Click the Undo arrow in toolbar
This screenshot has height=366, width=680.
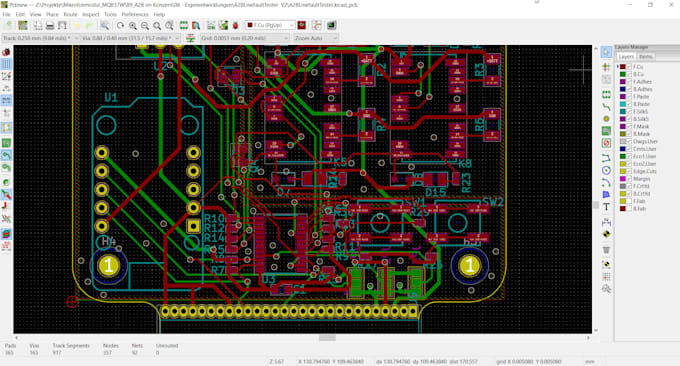click(77, 26)
